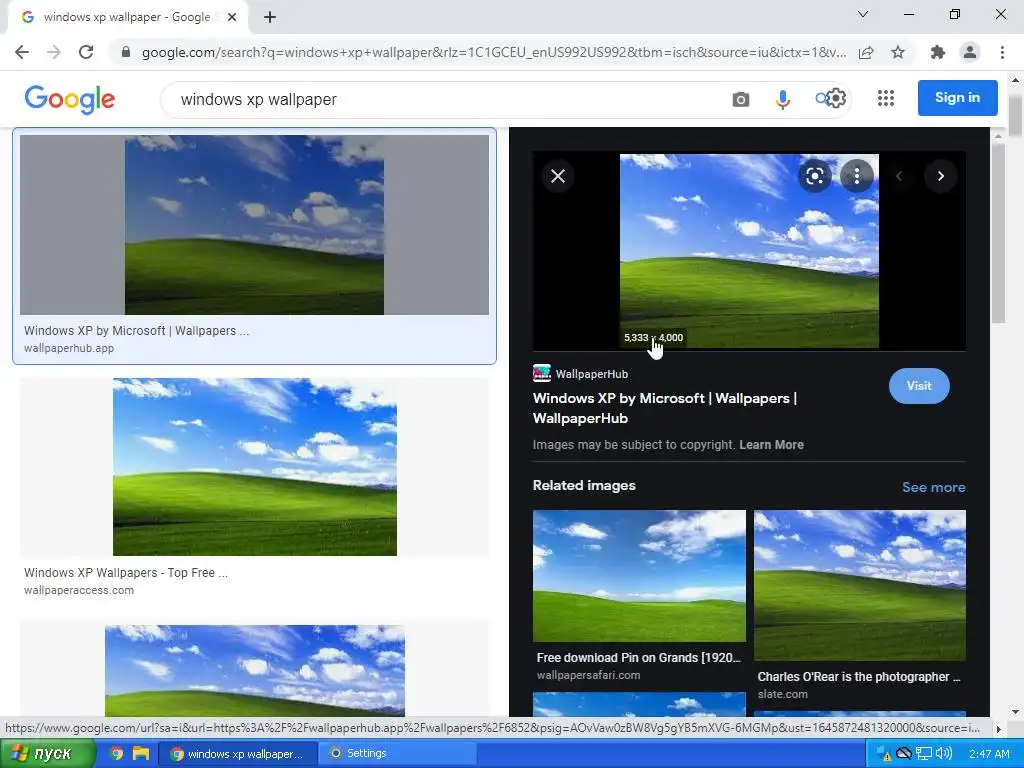Click the preview panel scrollbar
The height and width of the screenshot is (768, 1024).
[998, 233]
